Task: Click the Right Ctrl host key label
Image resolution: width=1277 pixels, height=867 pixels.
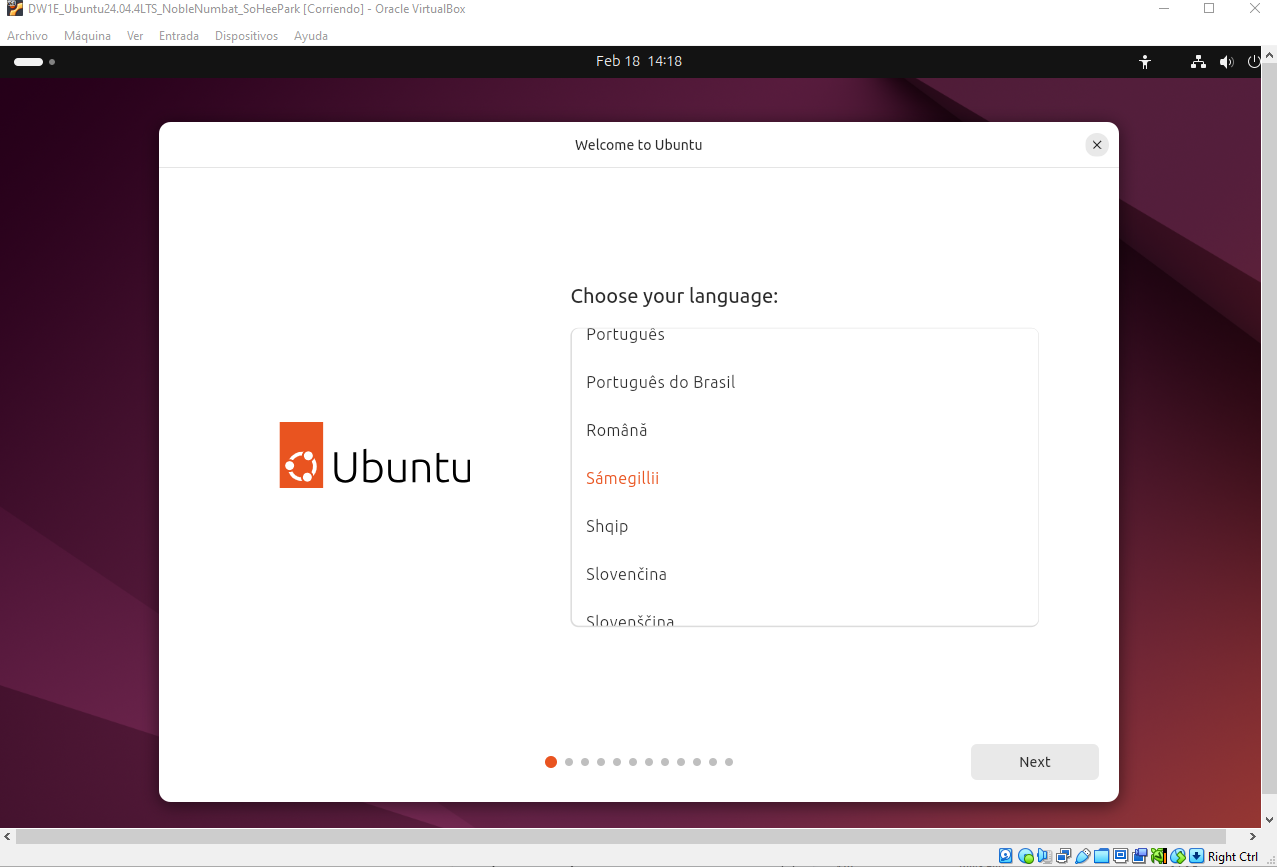Action: (1233, 857)
